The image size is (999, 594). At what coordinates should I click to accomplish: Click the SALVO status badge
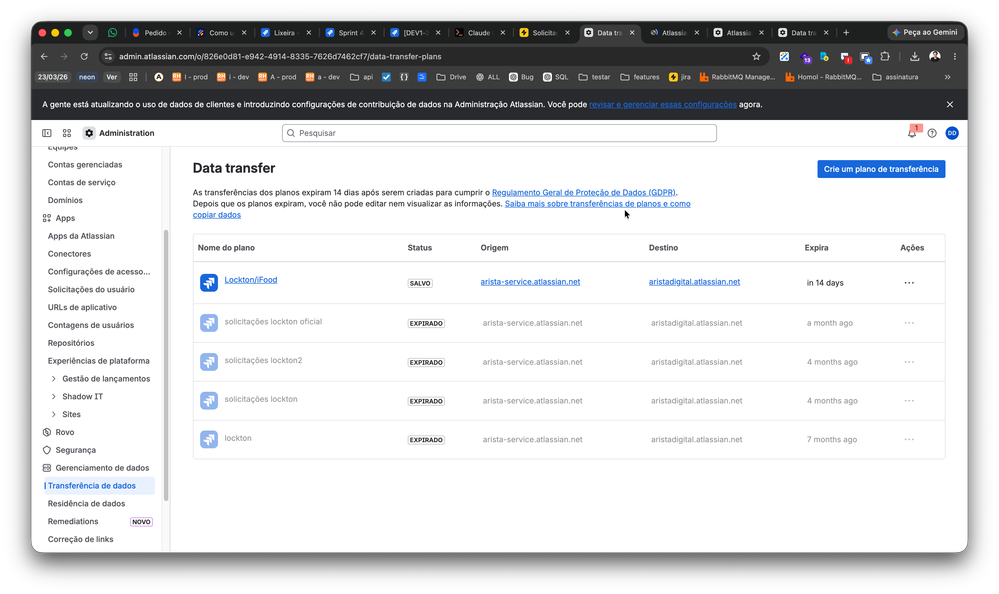(420, 283)
